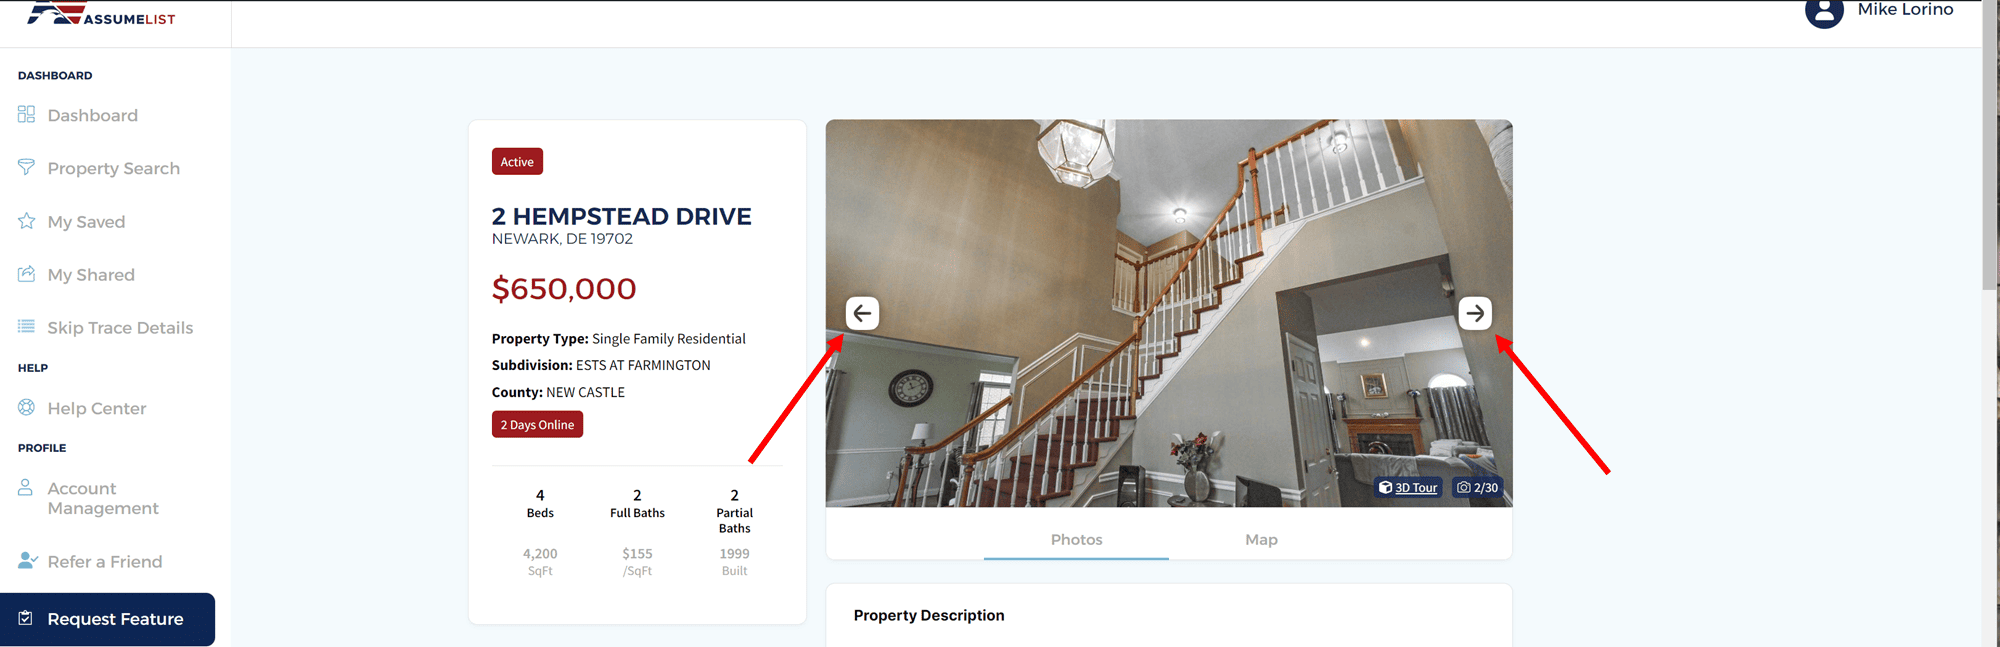Click the My Saved star icon
Image resolution: width=2000 pixels, height=647 pixels.
26,221
